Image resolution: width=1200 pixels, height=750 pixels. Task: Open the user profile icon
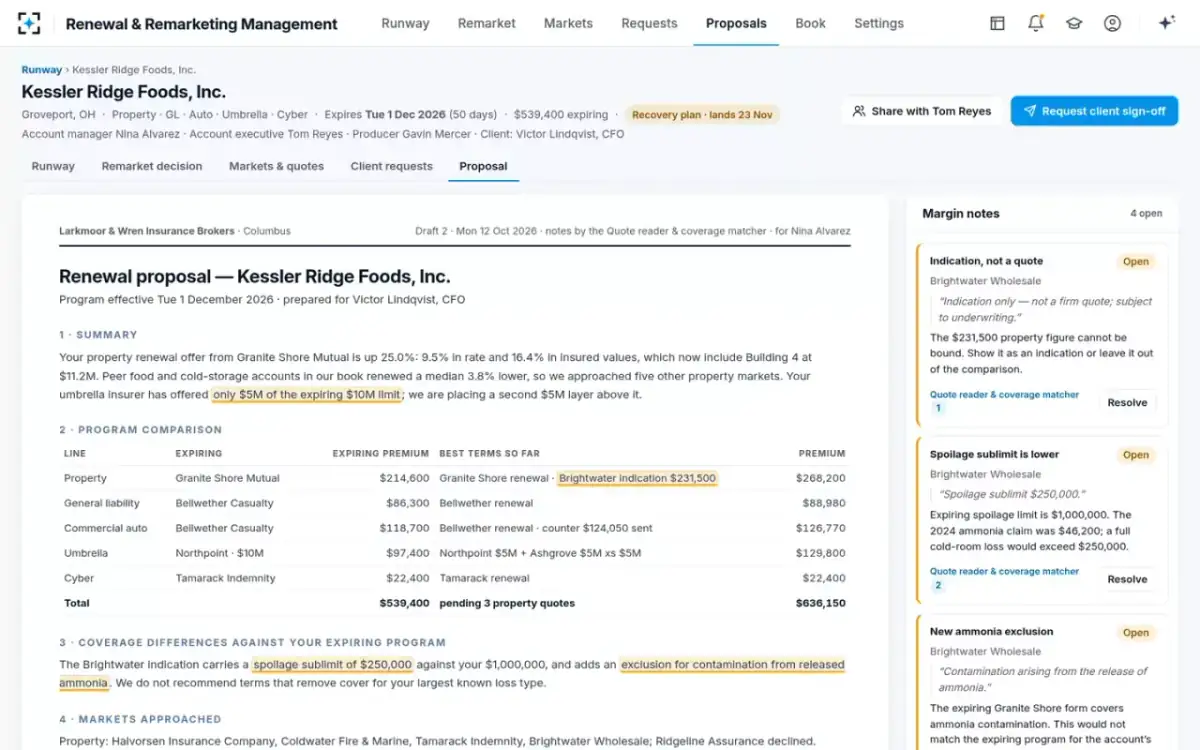pos(1112,23)
